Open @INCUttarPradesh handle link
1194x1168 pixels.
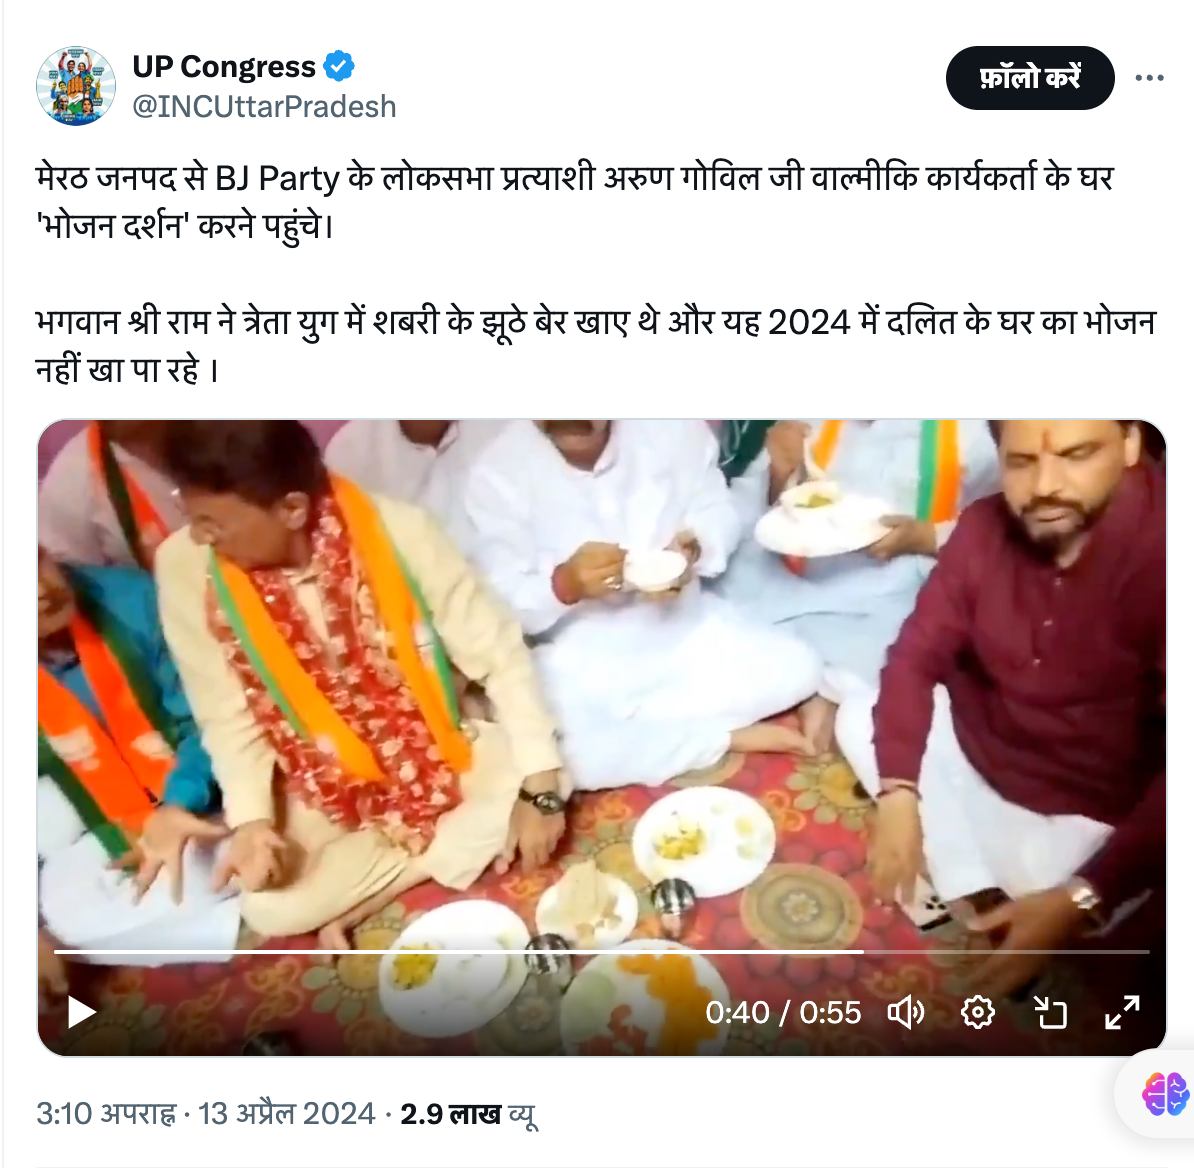click(x=264, y=107)
